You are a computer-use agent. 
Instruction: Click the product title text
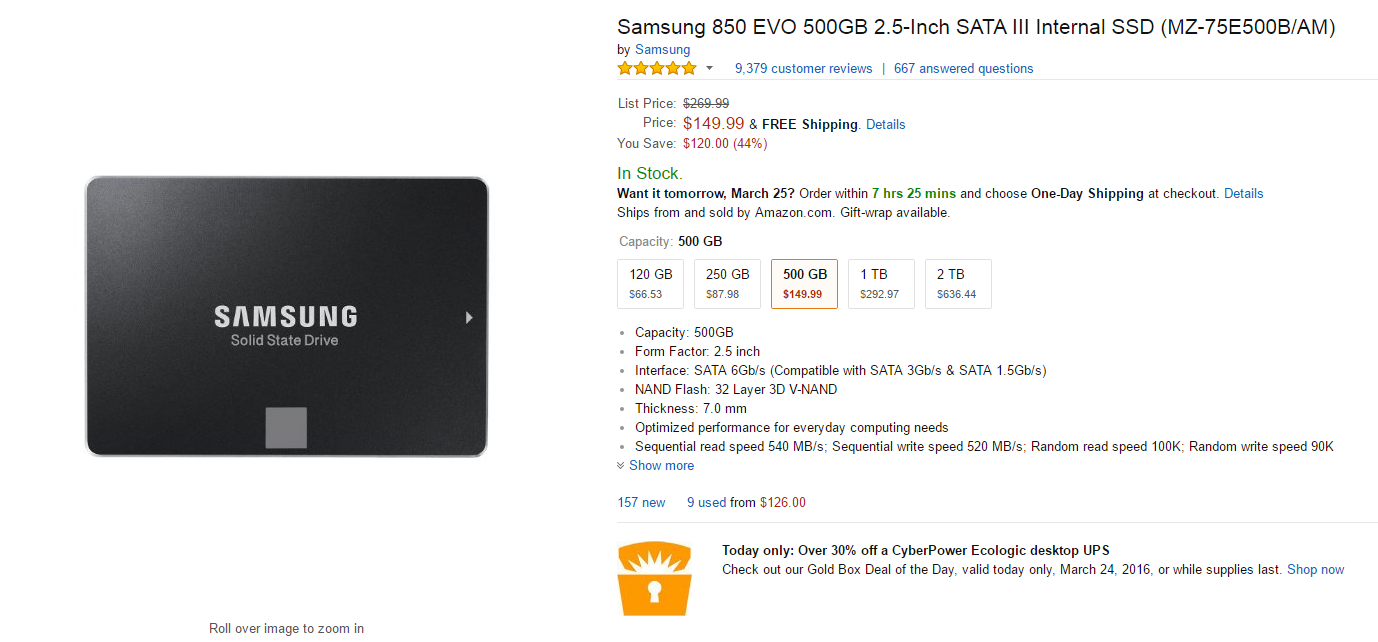[x=976, y=27]
